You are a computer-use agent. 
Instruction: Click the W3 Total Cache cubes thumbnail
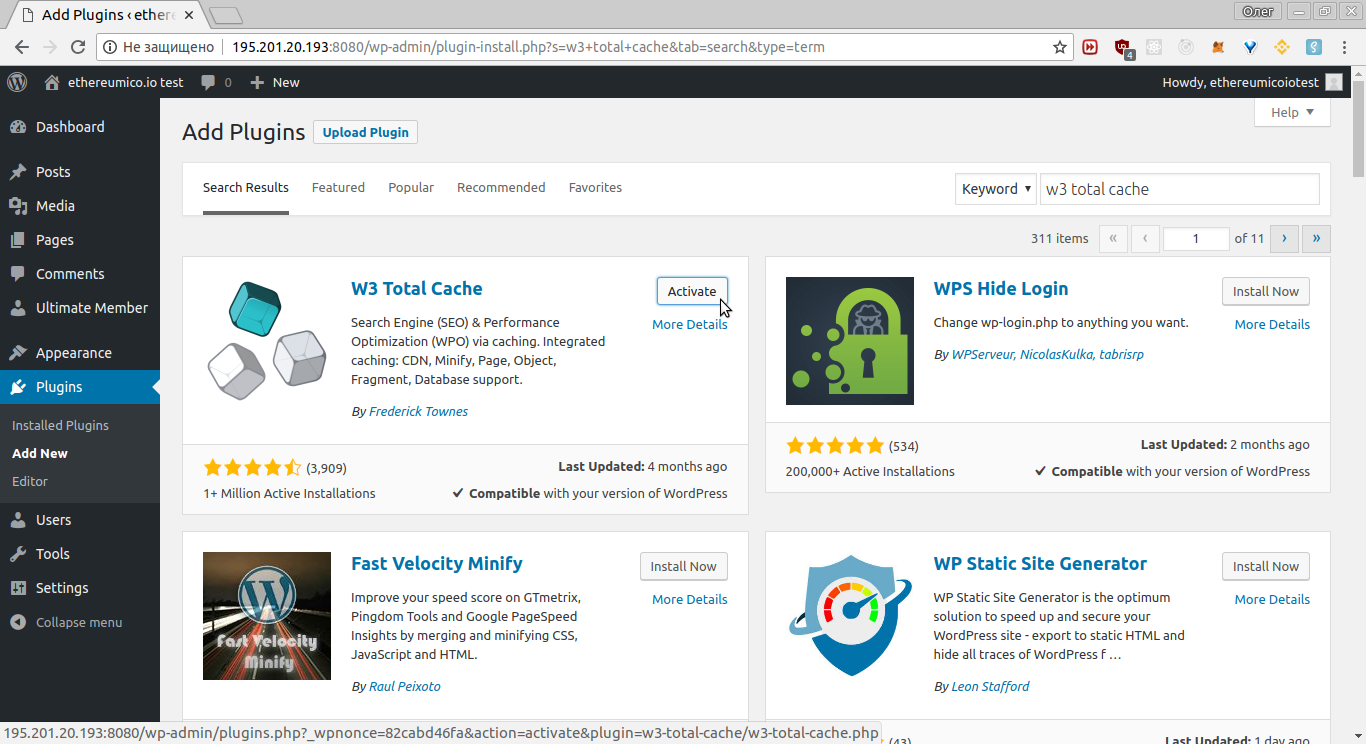point(267,341)
